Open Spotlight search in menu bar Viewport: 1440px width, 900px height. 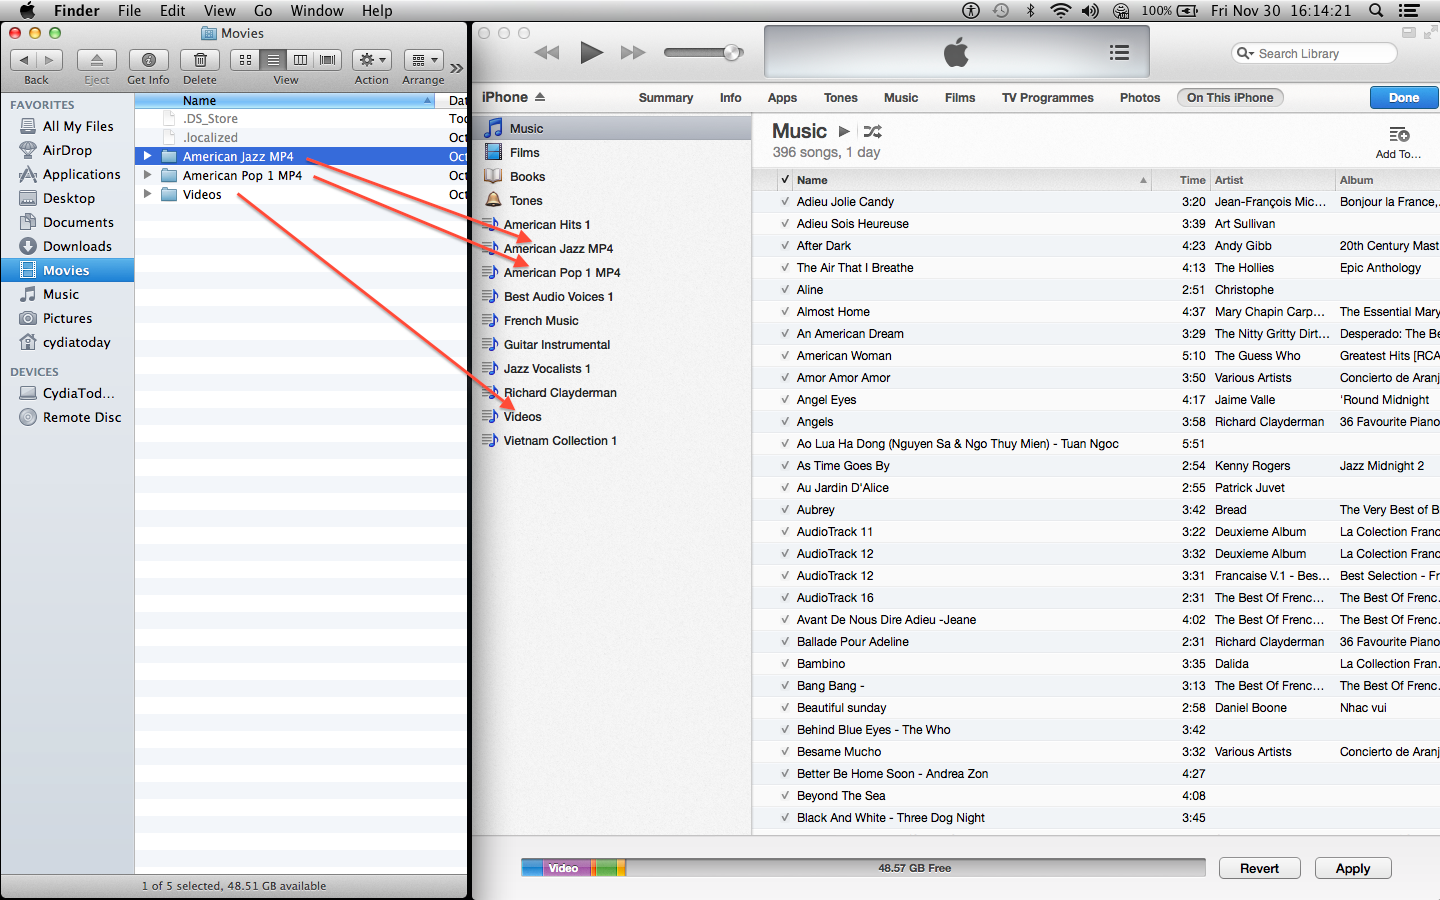(1376, 11)
